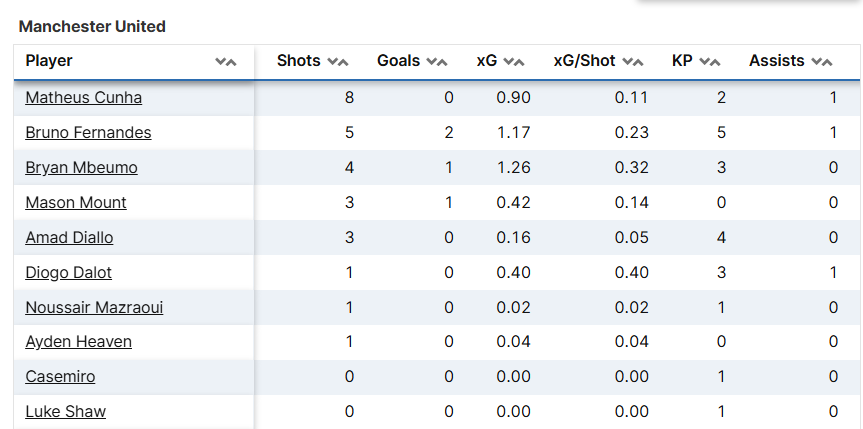The width and height of the screenshot is (863, 429).
Task: Click the Player column header text
Action: click(49, 61)
